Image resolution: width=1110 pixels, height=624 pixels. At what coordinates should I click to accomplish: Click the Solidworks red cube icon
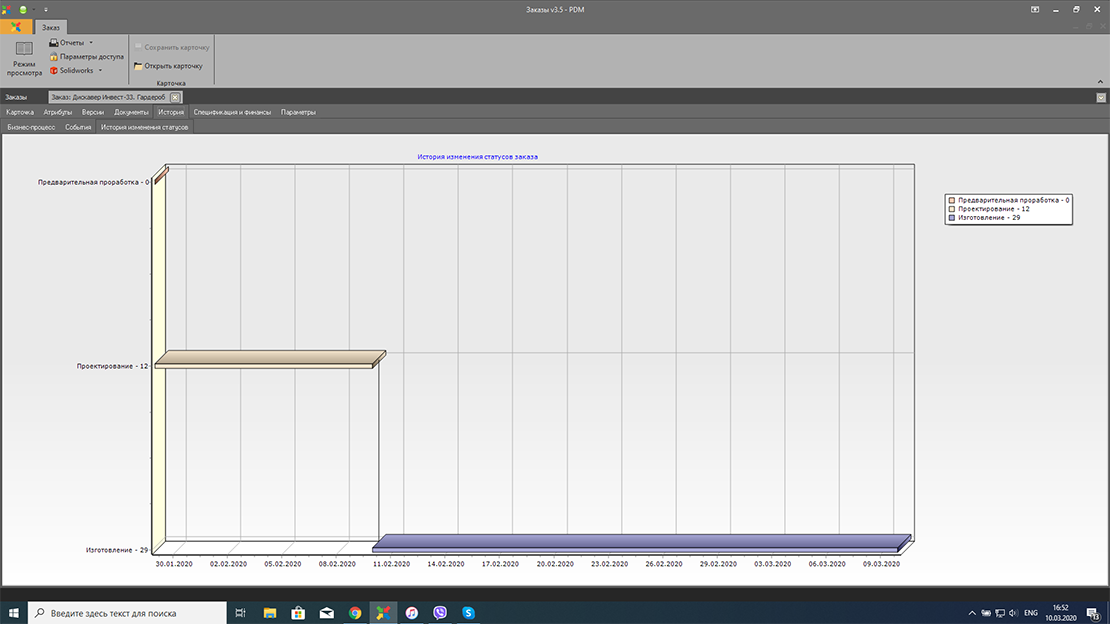tap(53, 70)
